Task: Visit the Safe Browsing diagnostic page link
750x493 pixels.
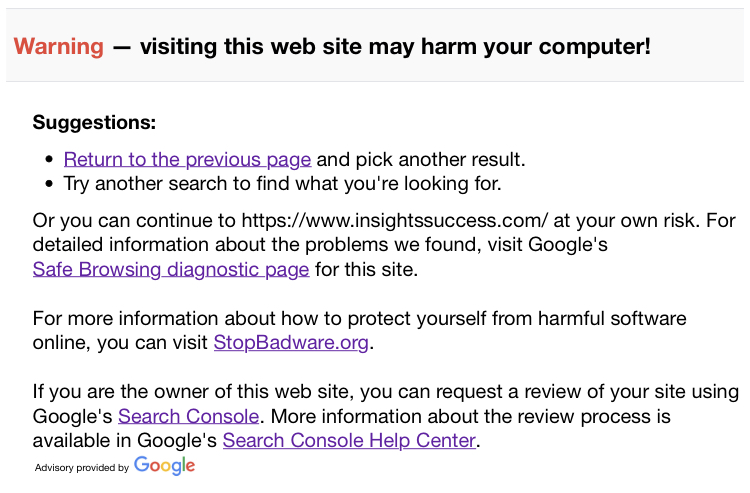Action: (x=171, y=269)
